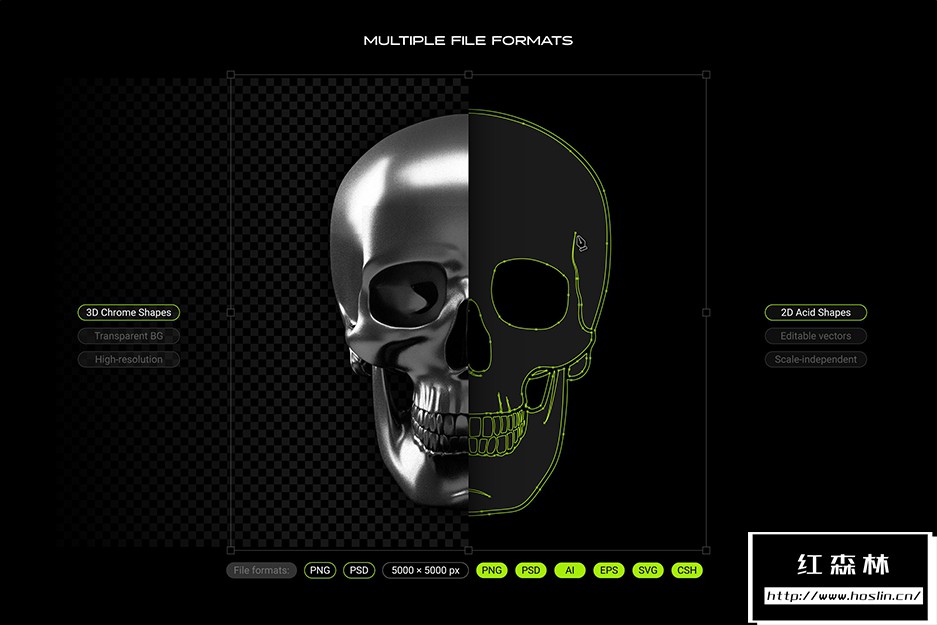Click the green PNG format badge
The image size is (937, 625).
(x=492, y=570)
